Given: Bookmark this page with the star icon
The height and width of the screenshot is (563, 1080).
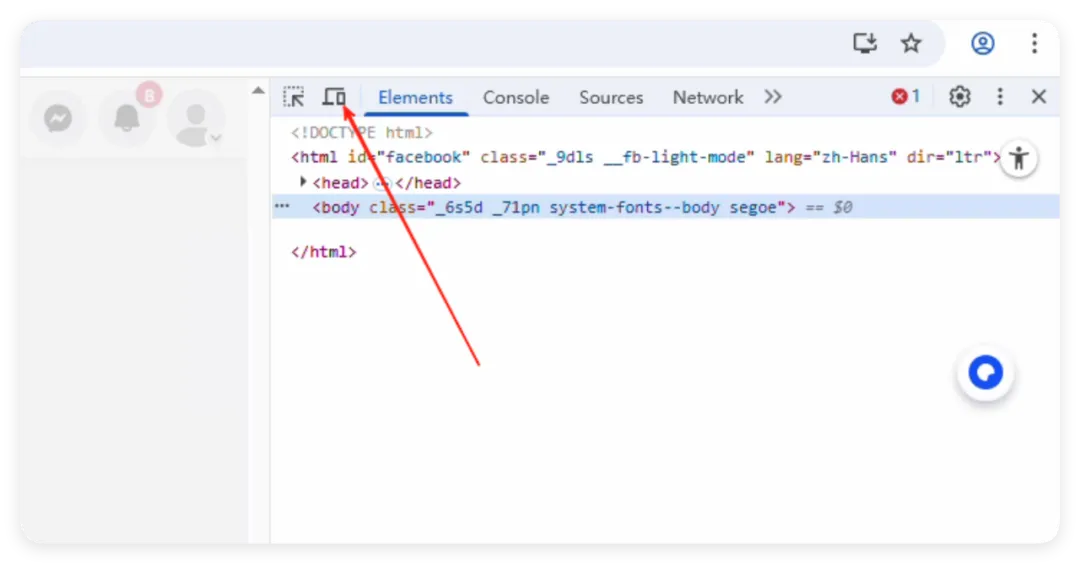Looking at the screenshot, I should [x=911, y=43].
